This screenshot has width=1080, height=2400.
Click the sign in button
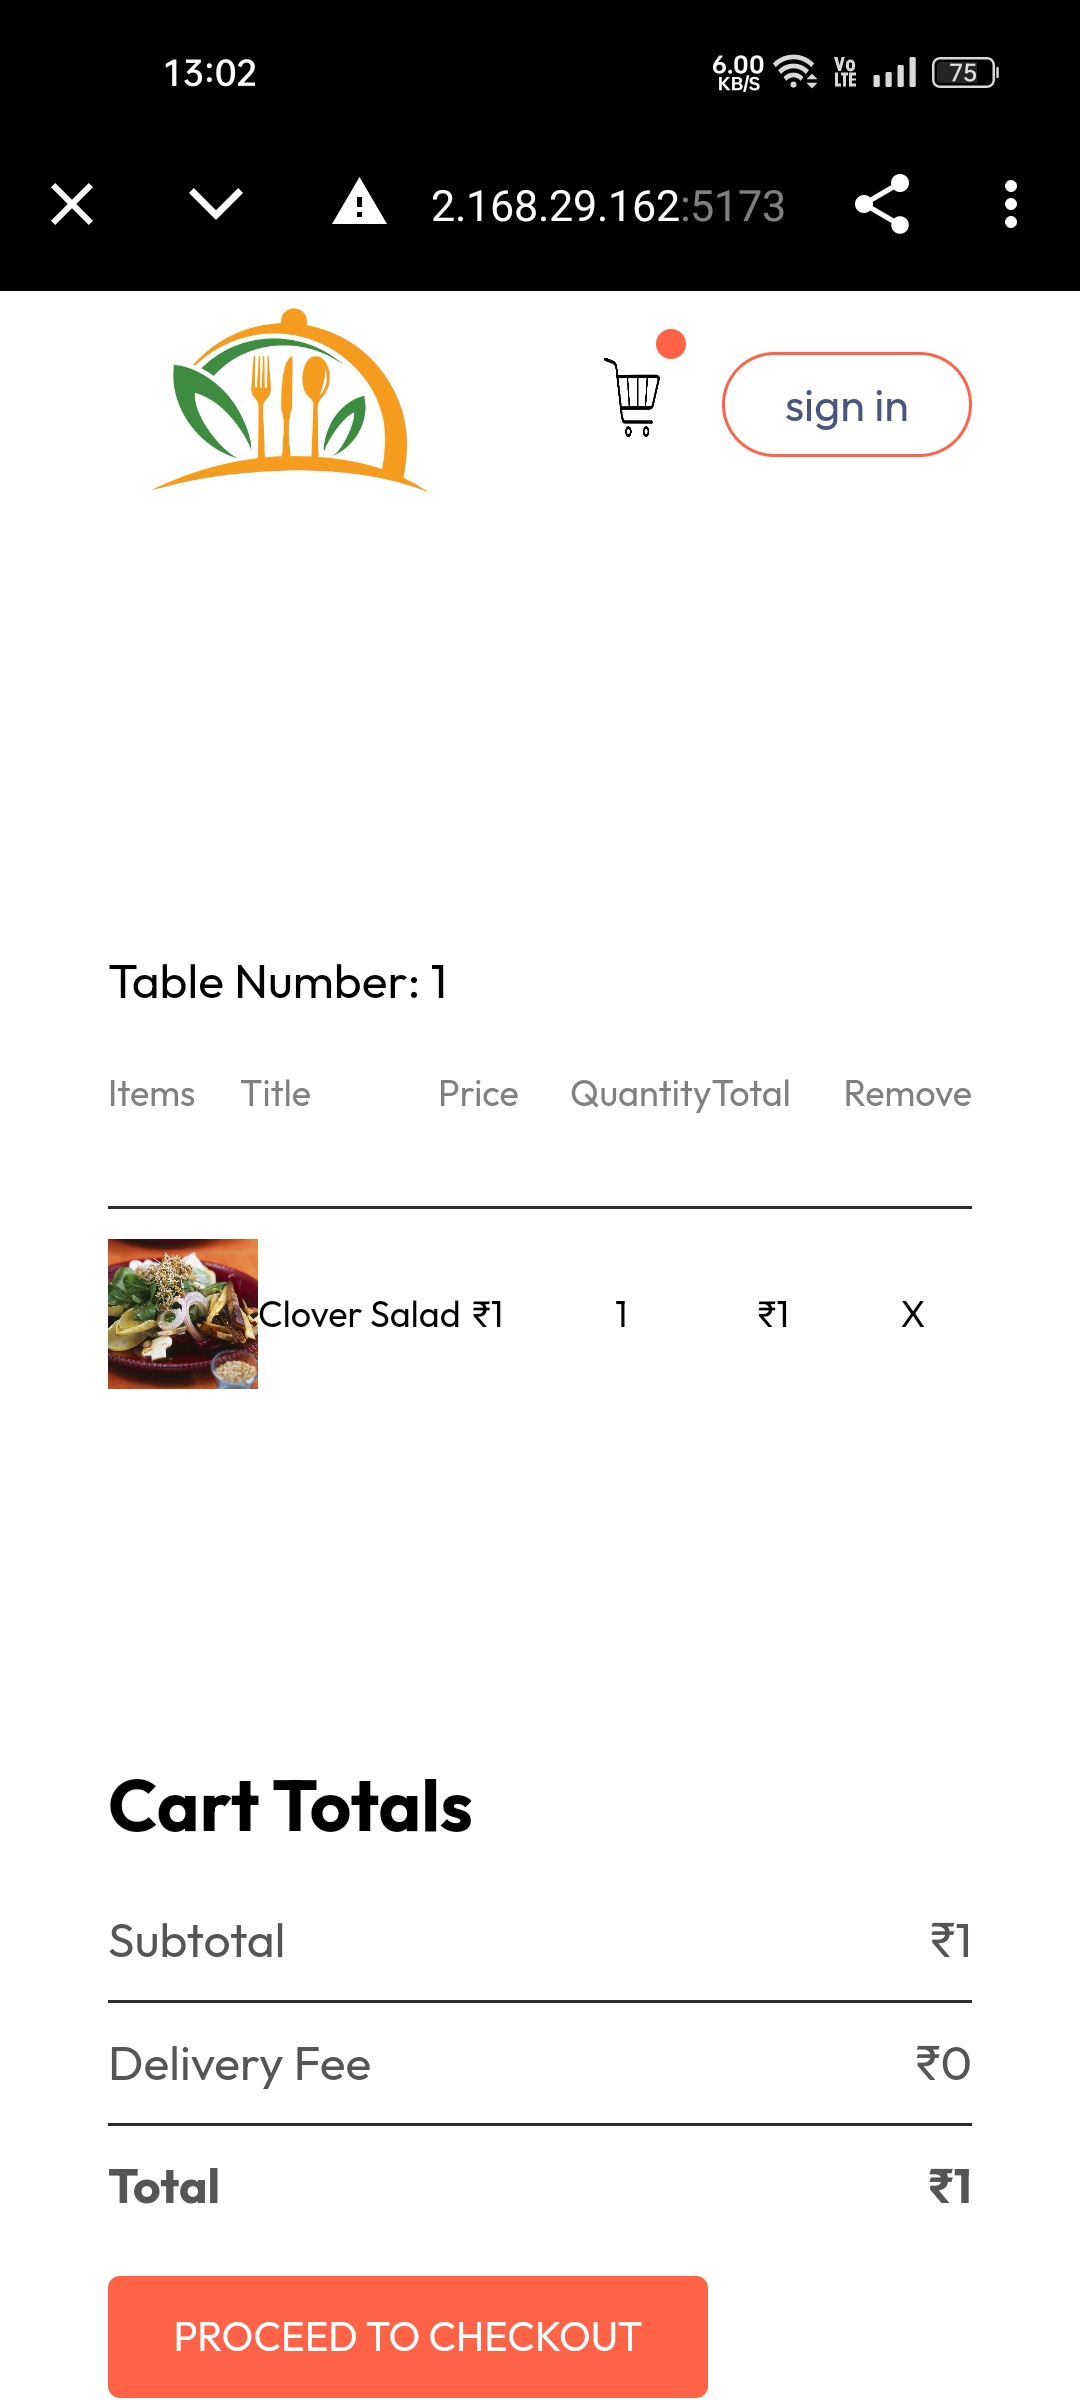[847, 404]
